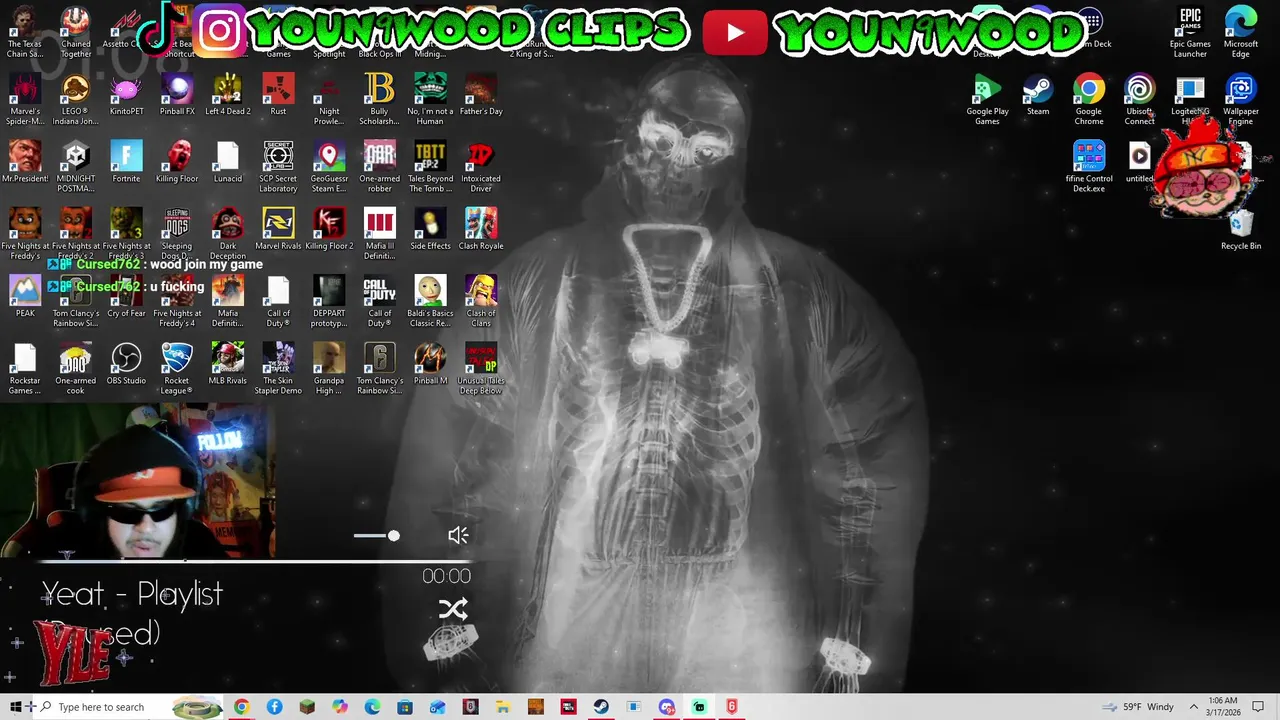Screen dimensions: 1280x720
Task: Click the Left 4 Dead 2 icon
Action: pyautogui.click(x=227, y=95)
